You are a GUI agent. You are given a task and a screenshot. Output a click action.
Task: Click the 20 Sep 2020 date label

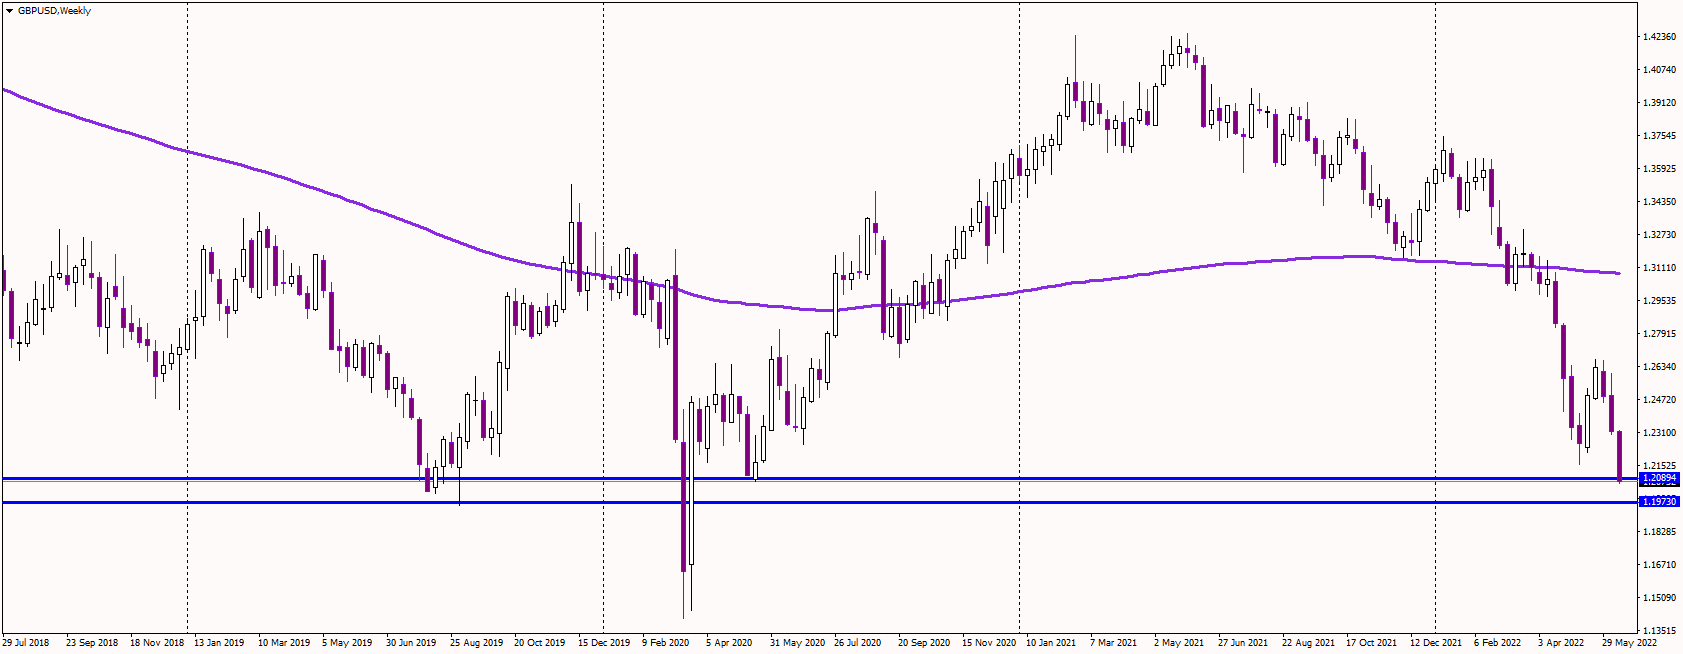(x=924, y=643)
